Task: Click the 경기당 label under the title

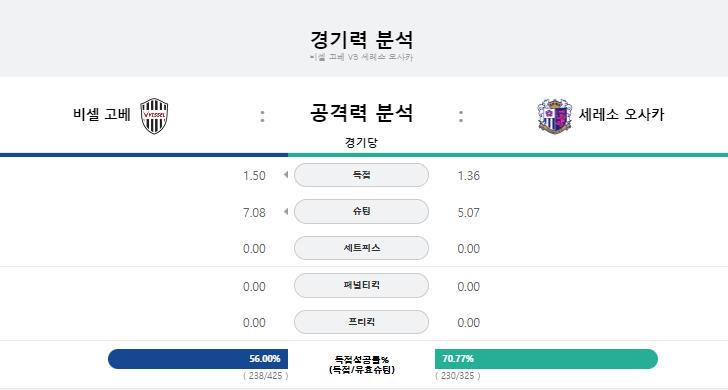Action: (x=361, y=143)
